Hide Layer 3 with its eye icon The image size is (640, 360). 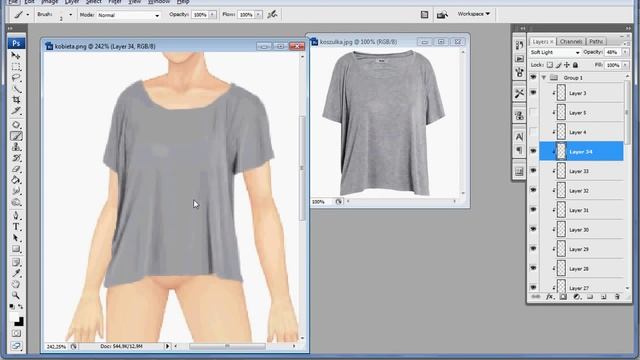point(533,93)
